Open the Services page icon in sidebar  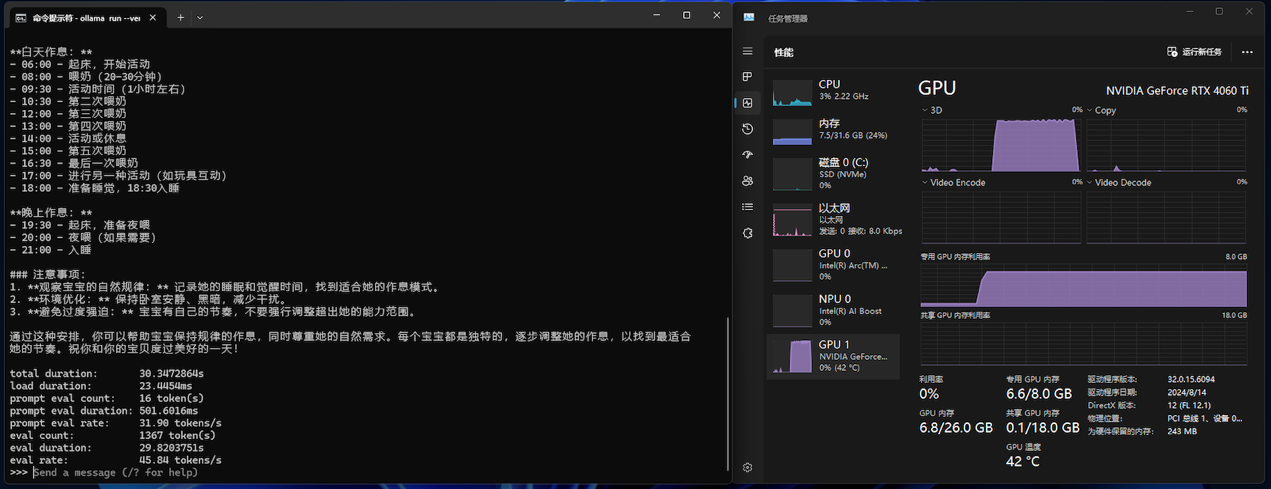click(747, 233)
